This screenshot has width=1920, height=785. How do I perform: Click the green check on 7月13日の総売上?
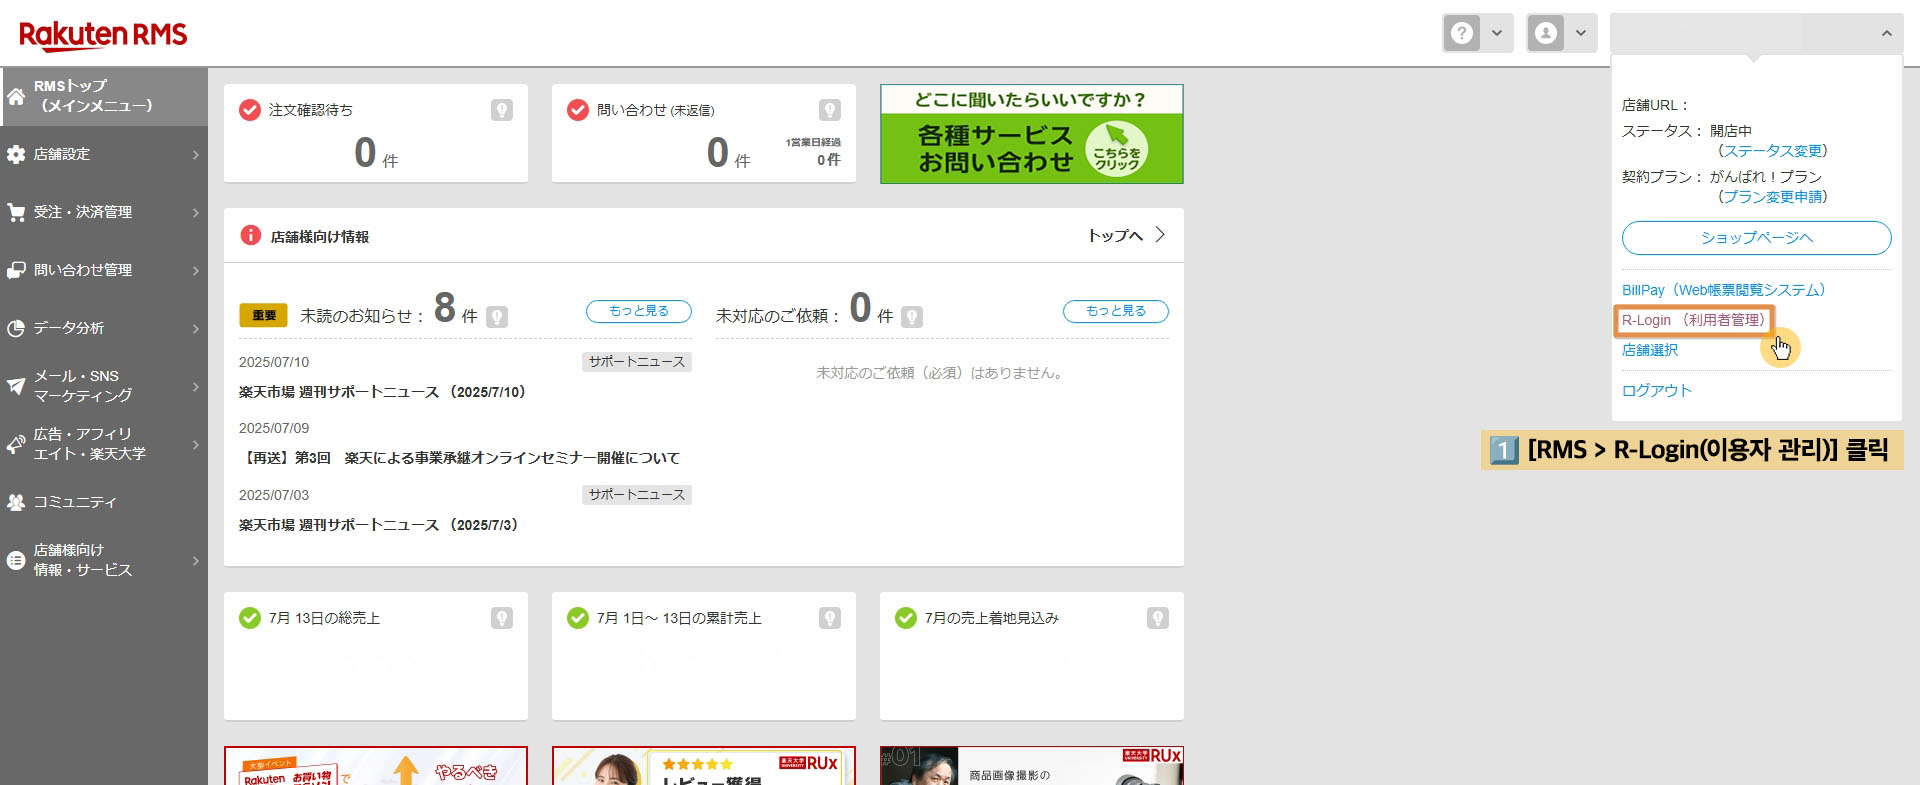pos(250,618)
